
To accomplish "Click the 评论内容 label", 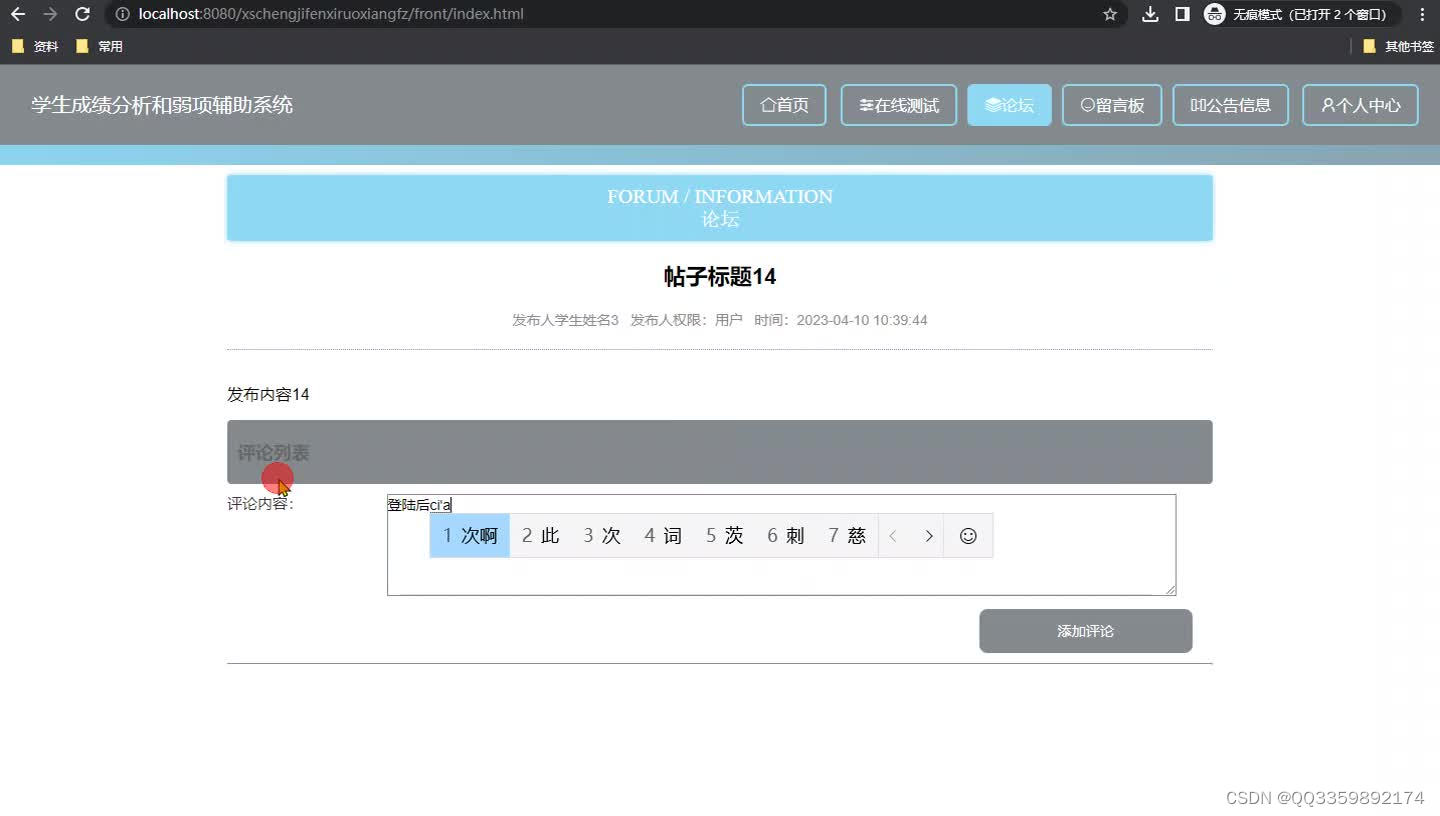I will (x=260, y=504).
